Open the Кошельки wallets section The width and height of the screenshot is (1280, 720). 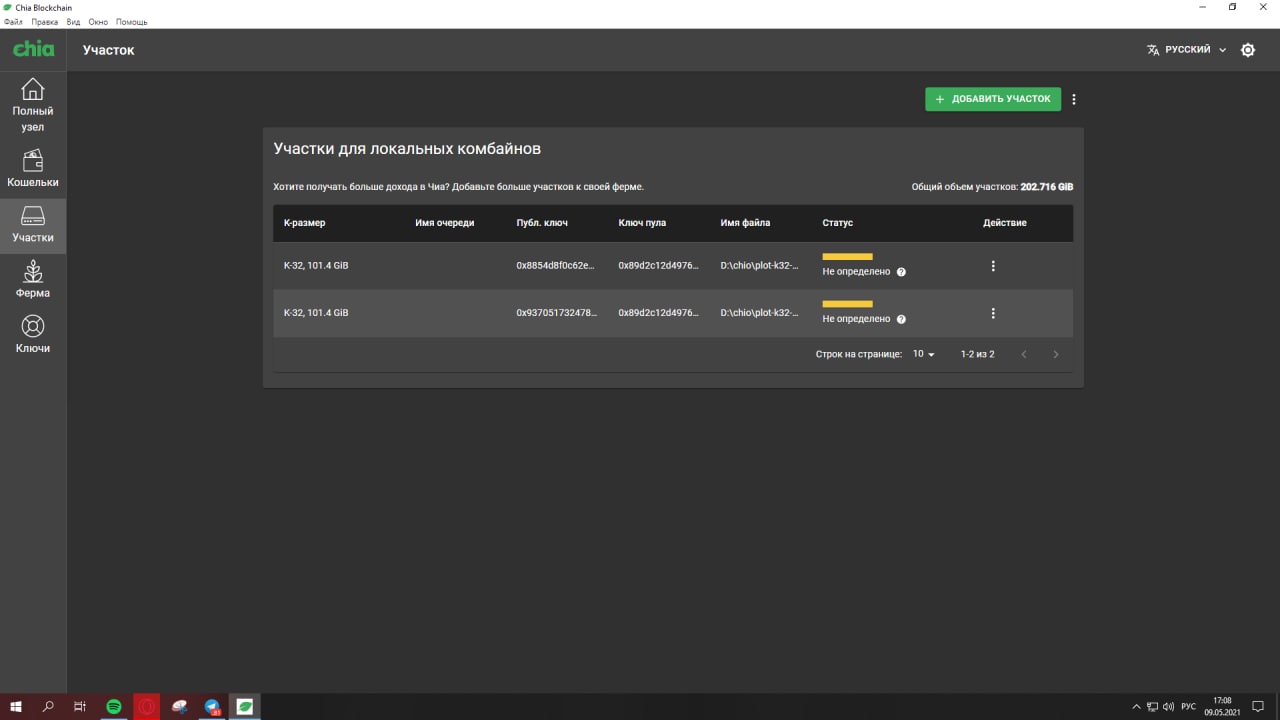33,170
